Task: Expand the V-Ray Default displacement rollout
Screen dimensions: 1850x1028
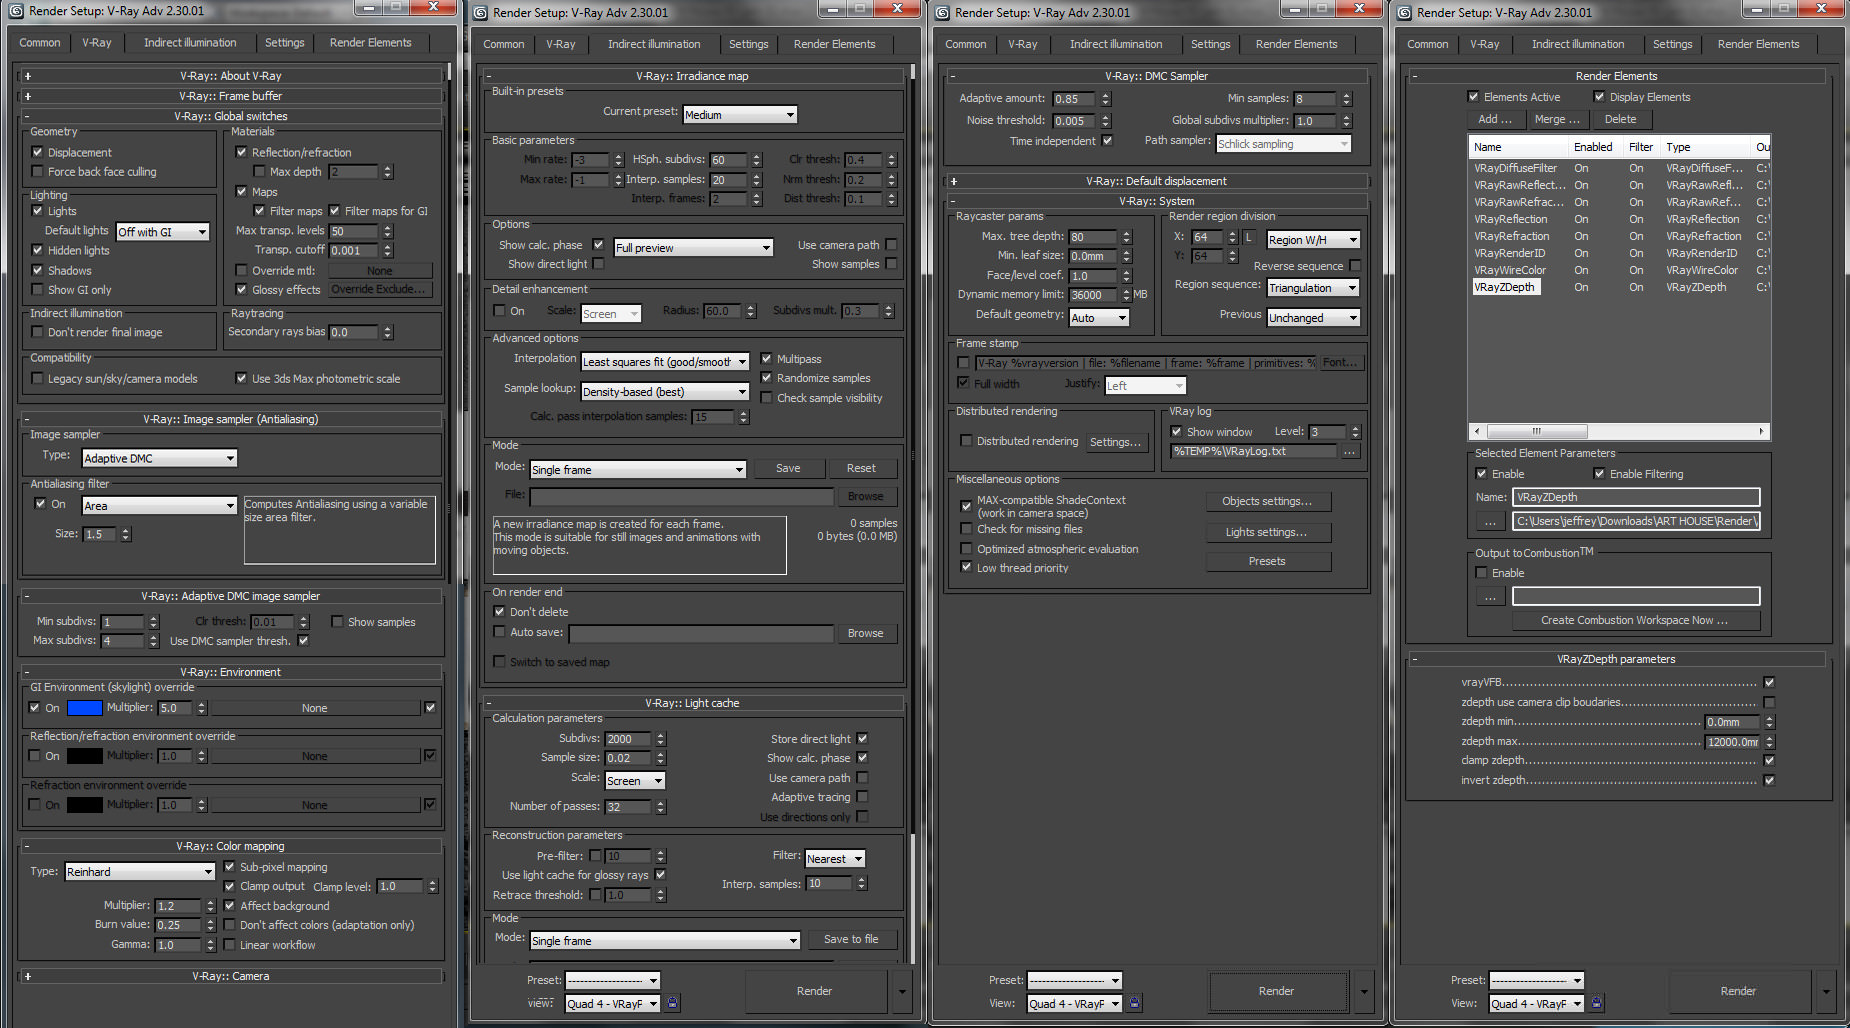Action: 1156,181
